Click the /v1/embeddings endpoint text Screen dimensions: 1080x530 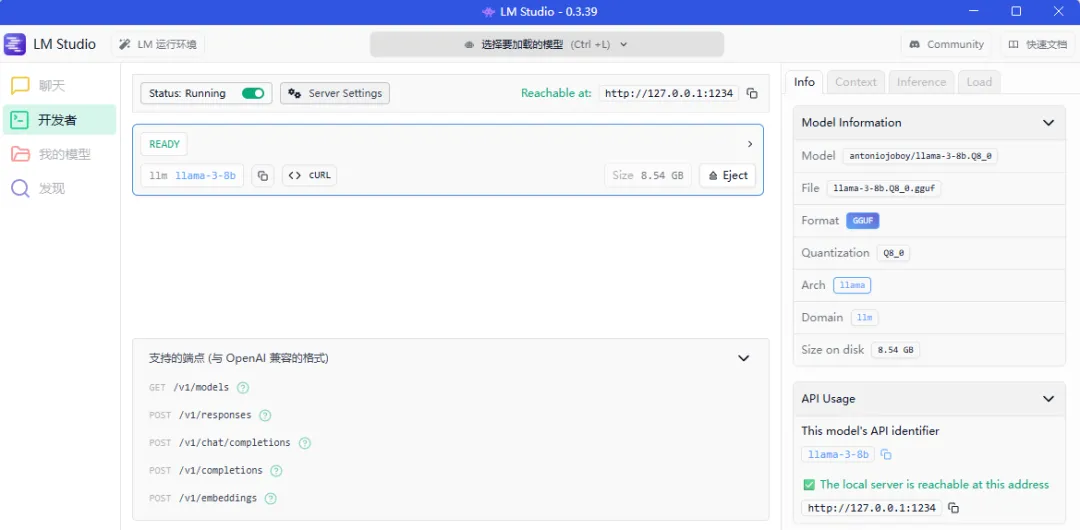[218, 498]
